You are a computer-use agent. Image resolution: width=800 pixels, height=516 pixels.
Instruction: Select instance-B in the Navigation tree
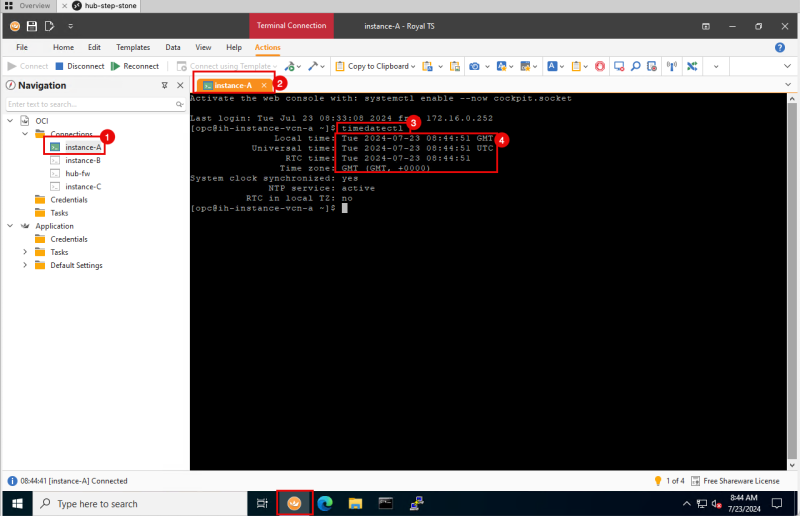(x=82, y=160)
